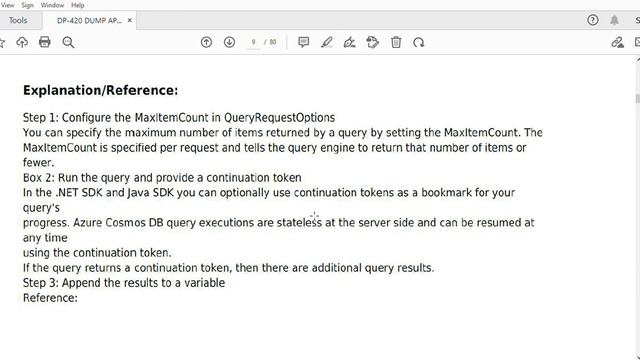Open help question mark icon
The width and height of the screenshot is (640, 360).
(593, 20)
